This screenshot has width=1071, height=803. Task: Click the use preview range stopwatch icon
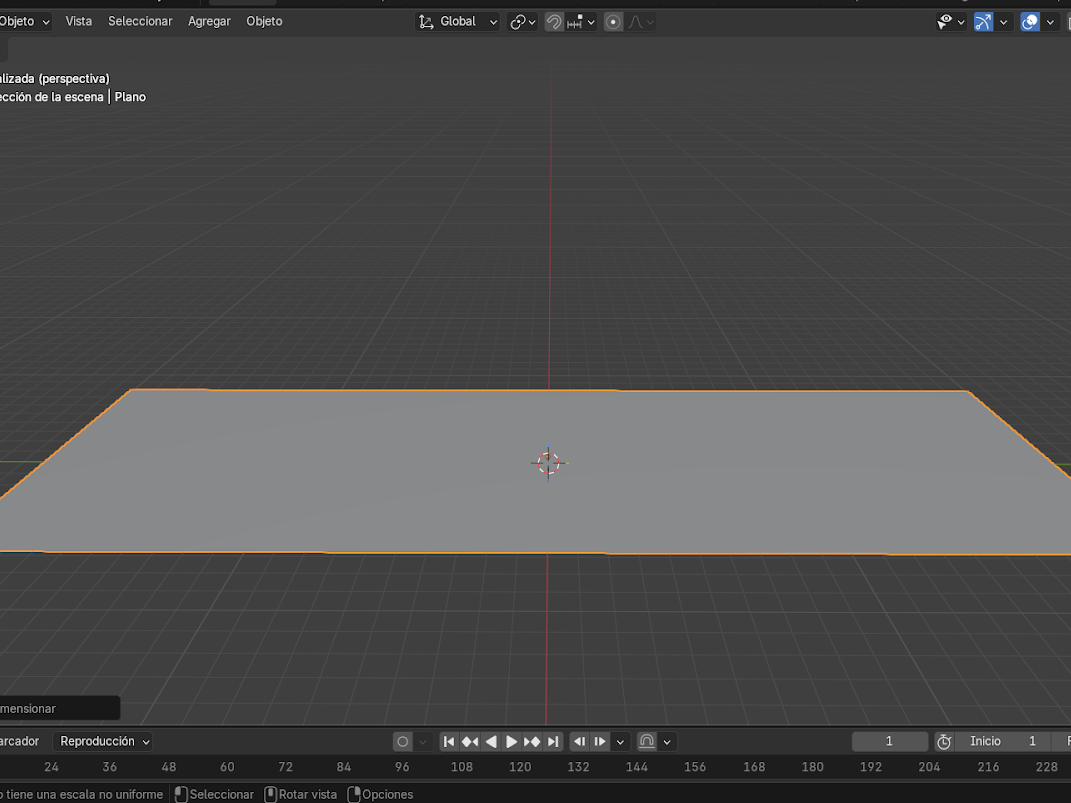pos(943,741)
